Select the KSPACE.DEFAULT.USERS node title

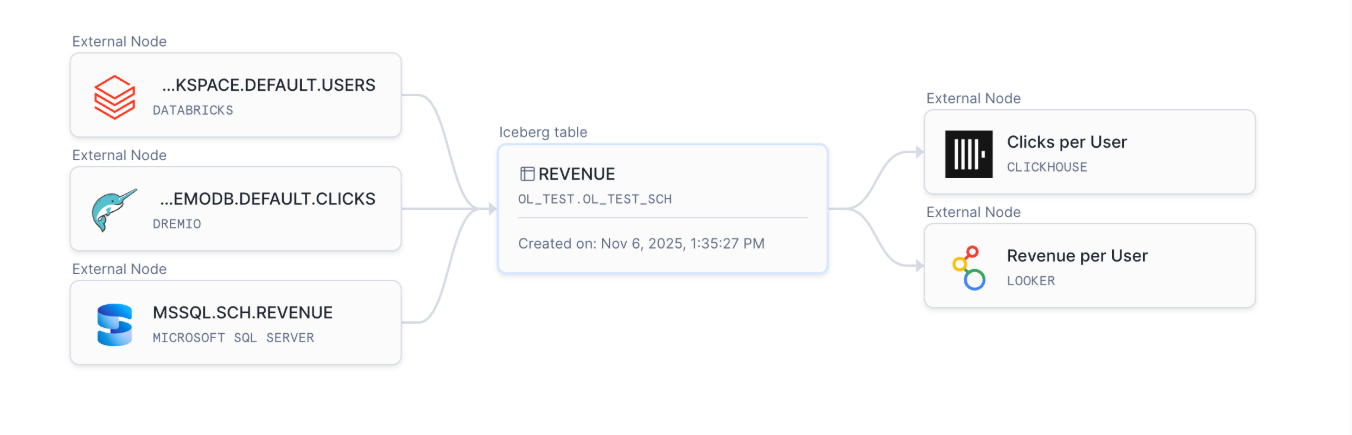(x=268, y=85)
